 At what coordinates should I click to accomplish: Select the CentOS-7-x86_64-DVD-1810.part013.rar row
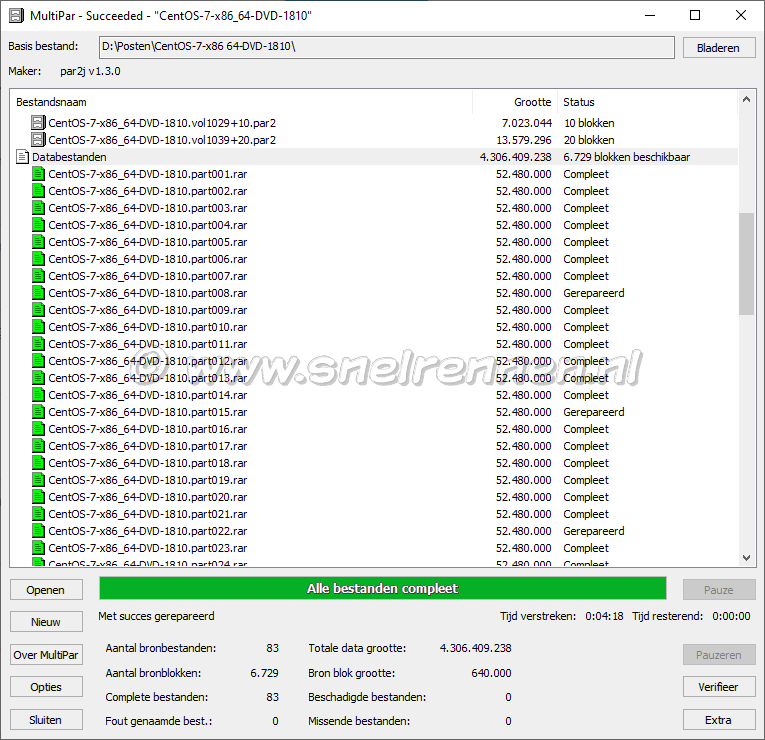(375, 378)
